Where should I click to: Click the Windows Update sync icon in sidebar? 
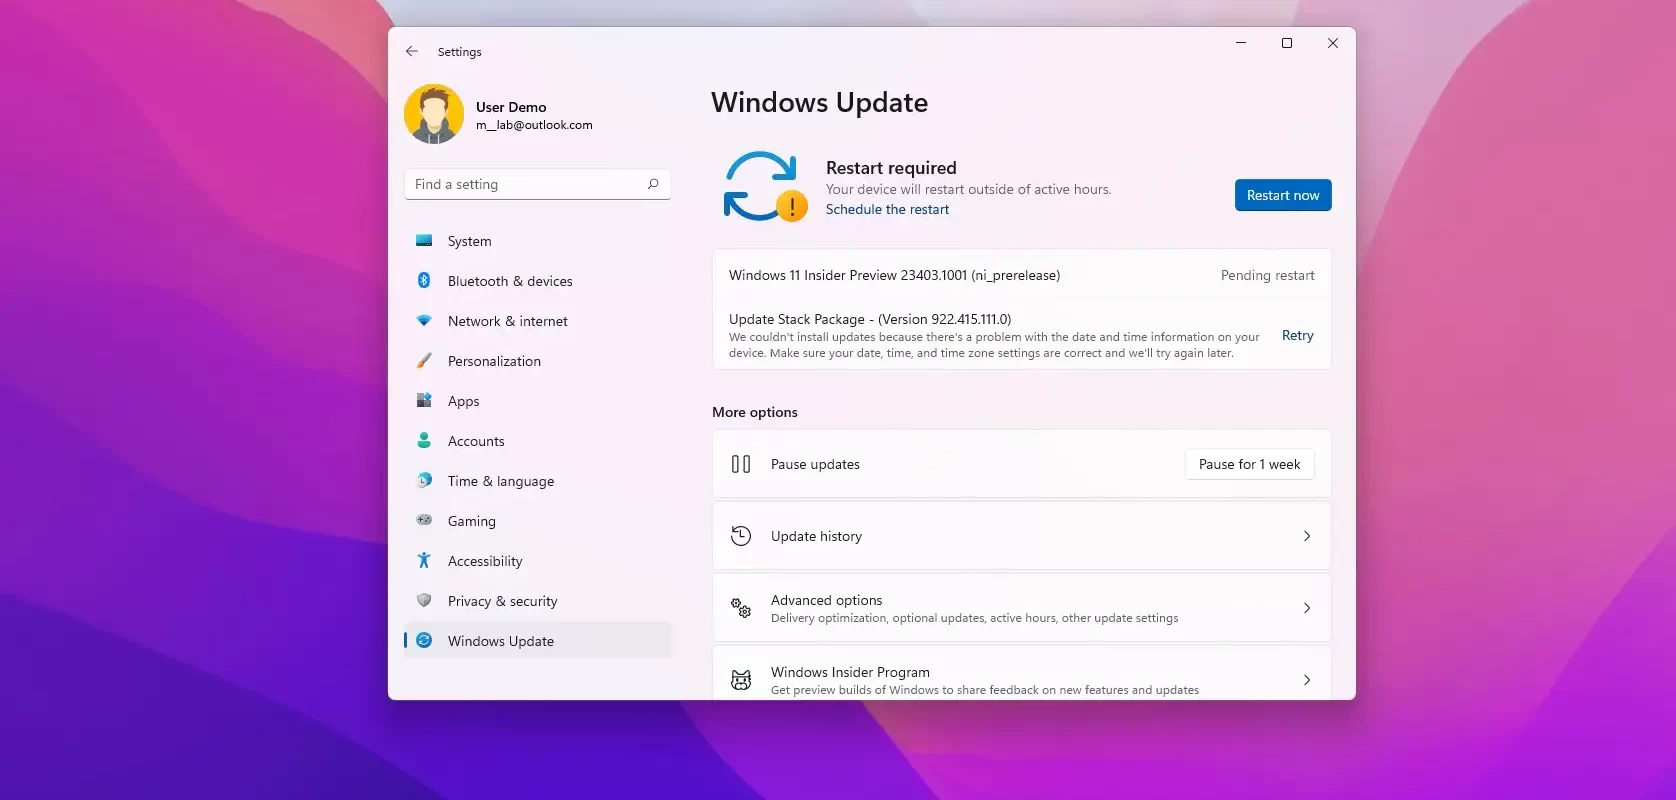(x=424, y=641)
